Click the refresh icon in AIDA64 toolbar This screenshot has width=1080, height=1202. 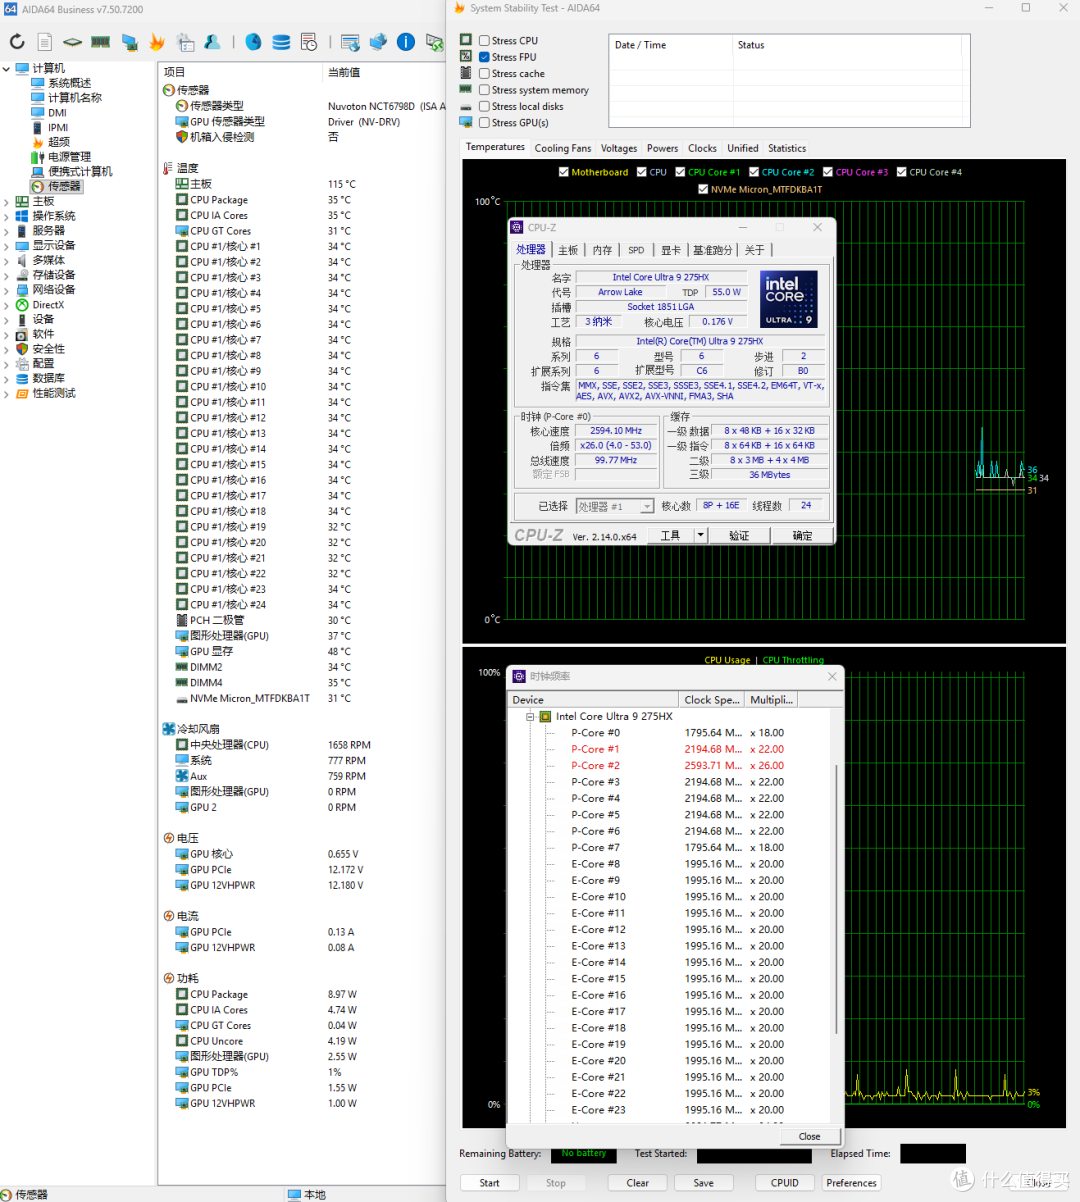coord(17,42)
